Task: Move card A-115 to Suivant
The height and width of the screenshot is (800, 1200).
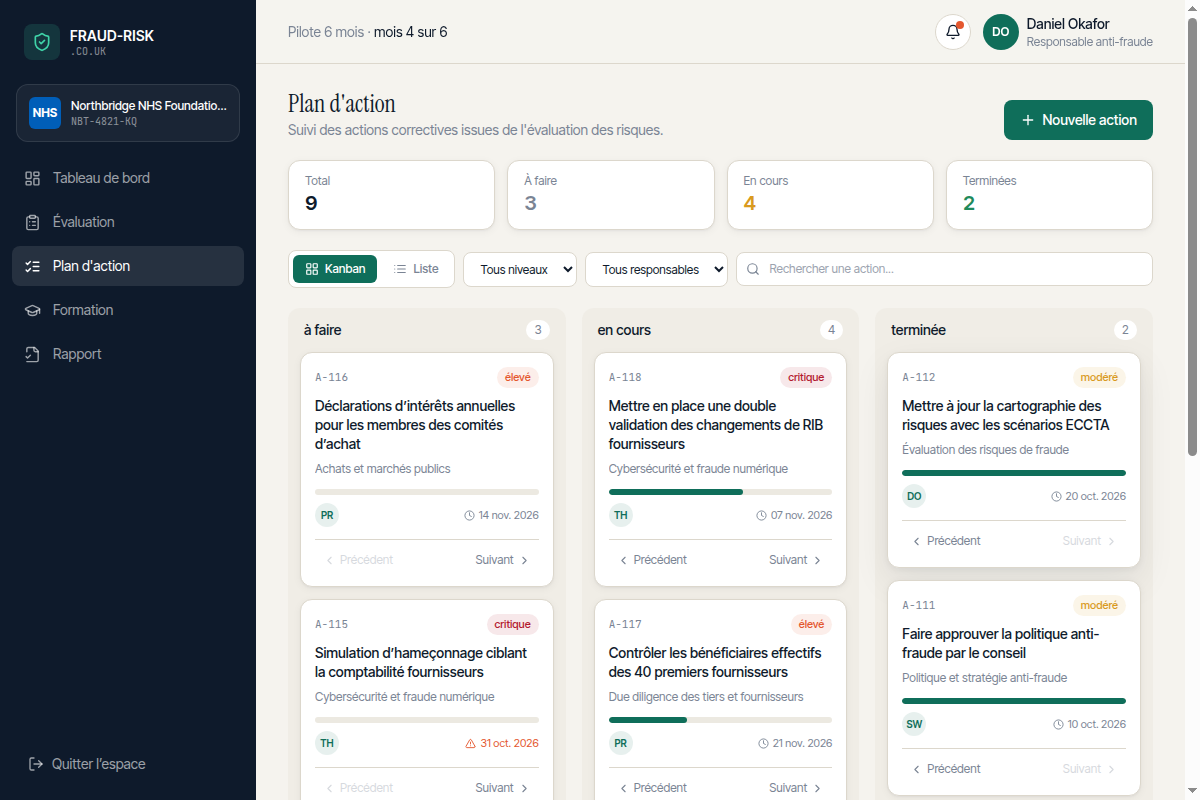Action: [502, 788]
